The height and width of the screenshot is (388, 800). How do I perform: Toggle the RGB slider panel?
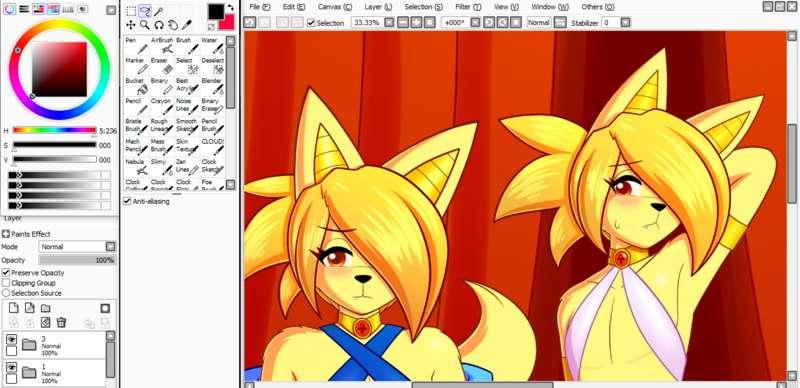pos(24,9)
